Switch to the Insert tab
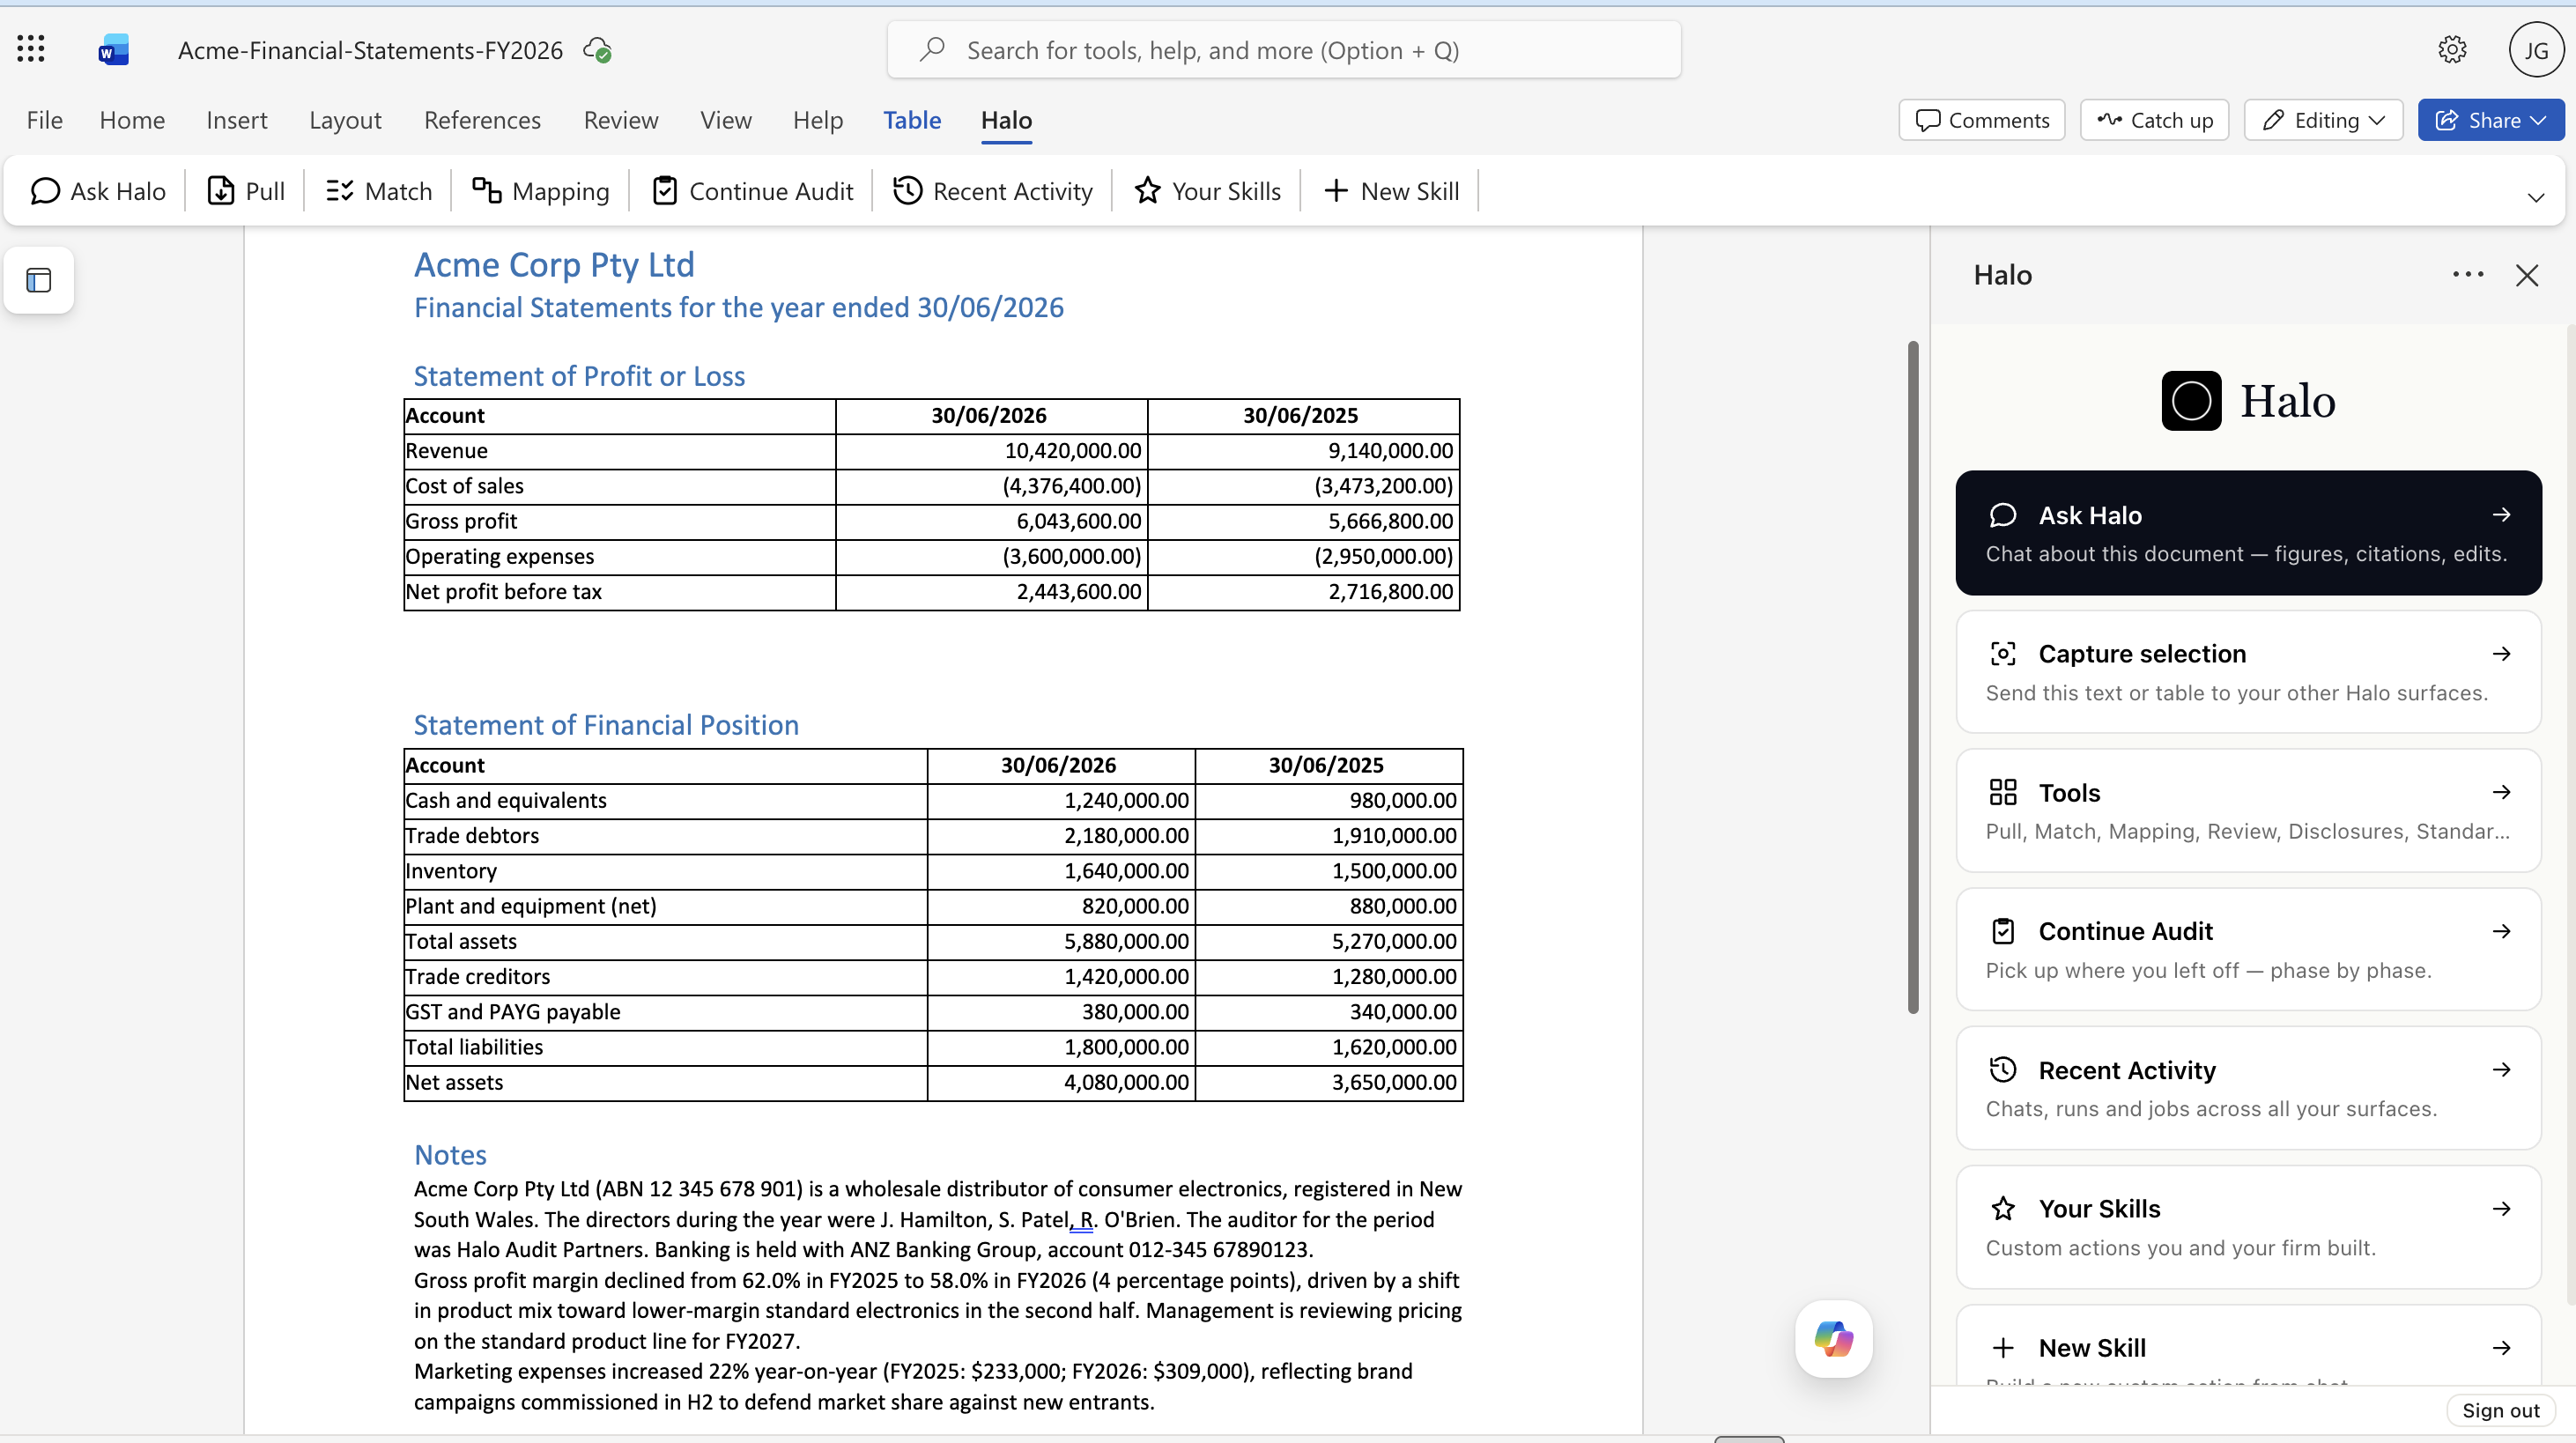This screenshot has width=2576, height=1443. pyautogui.click(x=237, y=120)
